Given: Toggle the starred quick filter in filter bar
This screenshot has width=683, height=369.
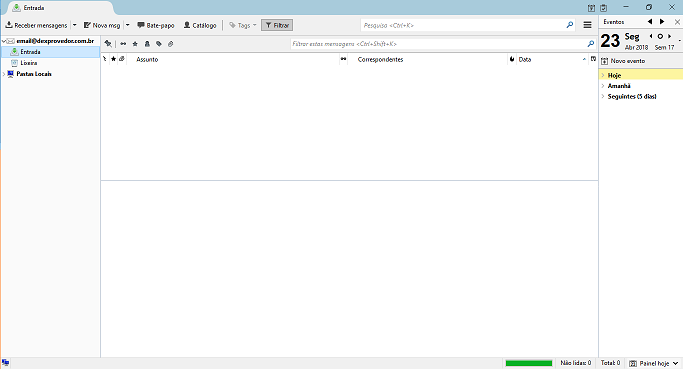Looking at the screenshot, I should point(135,44).
